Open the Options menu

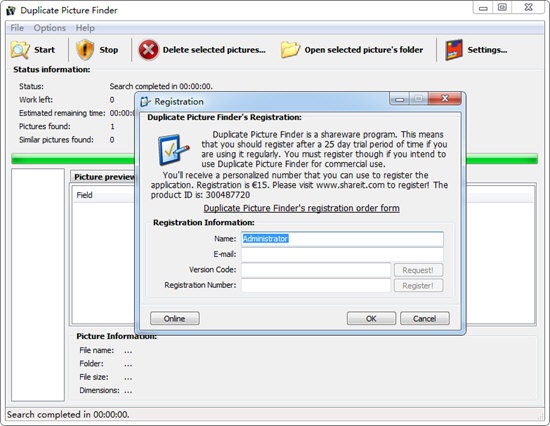coord(49,28)
